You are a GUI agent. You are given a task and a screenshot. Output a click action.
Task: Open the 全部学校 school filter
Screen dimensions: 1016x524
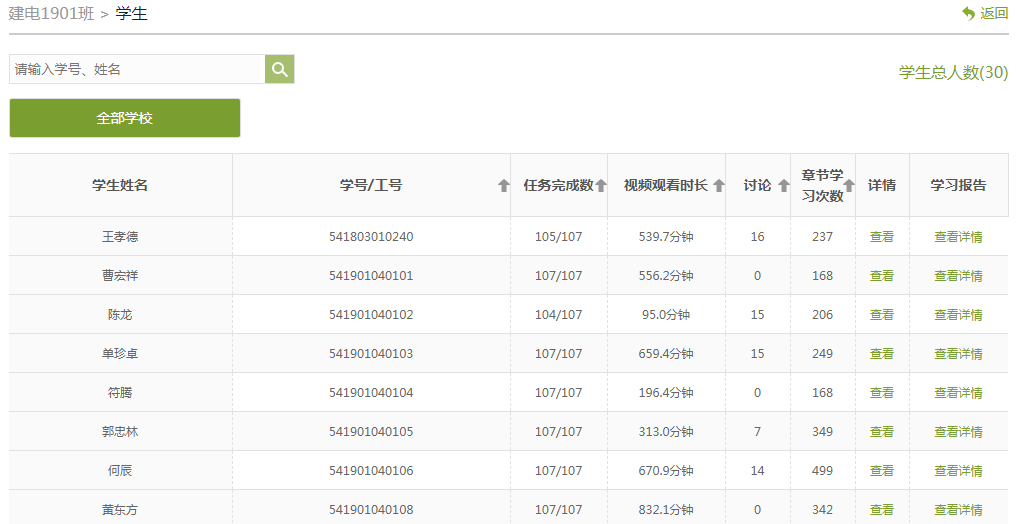point(125,118)
